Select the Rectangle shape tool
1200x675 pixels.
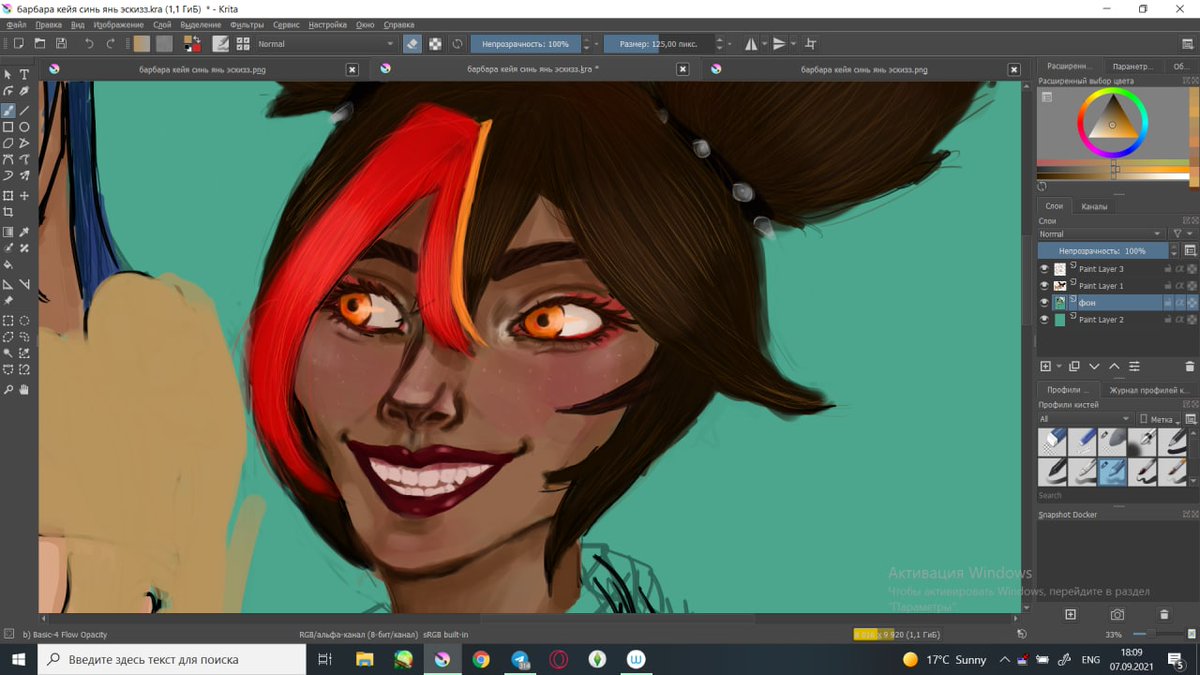point(8,127)
